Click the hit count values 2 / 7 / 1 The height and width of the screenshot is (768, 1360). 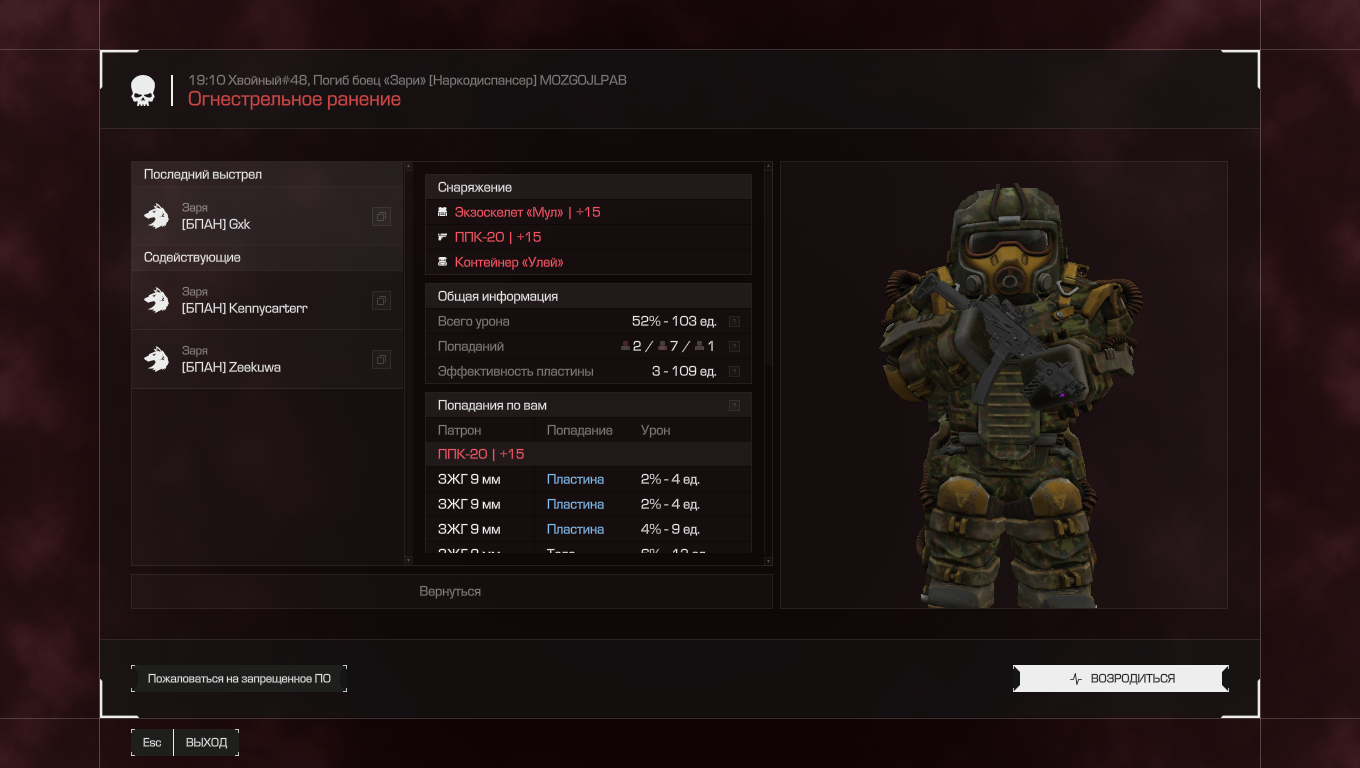point(667,346)
